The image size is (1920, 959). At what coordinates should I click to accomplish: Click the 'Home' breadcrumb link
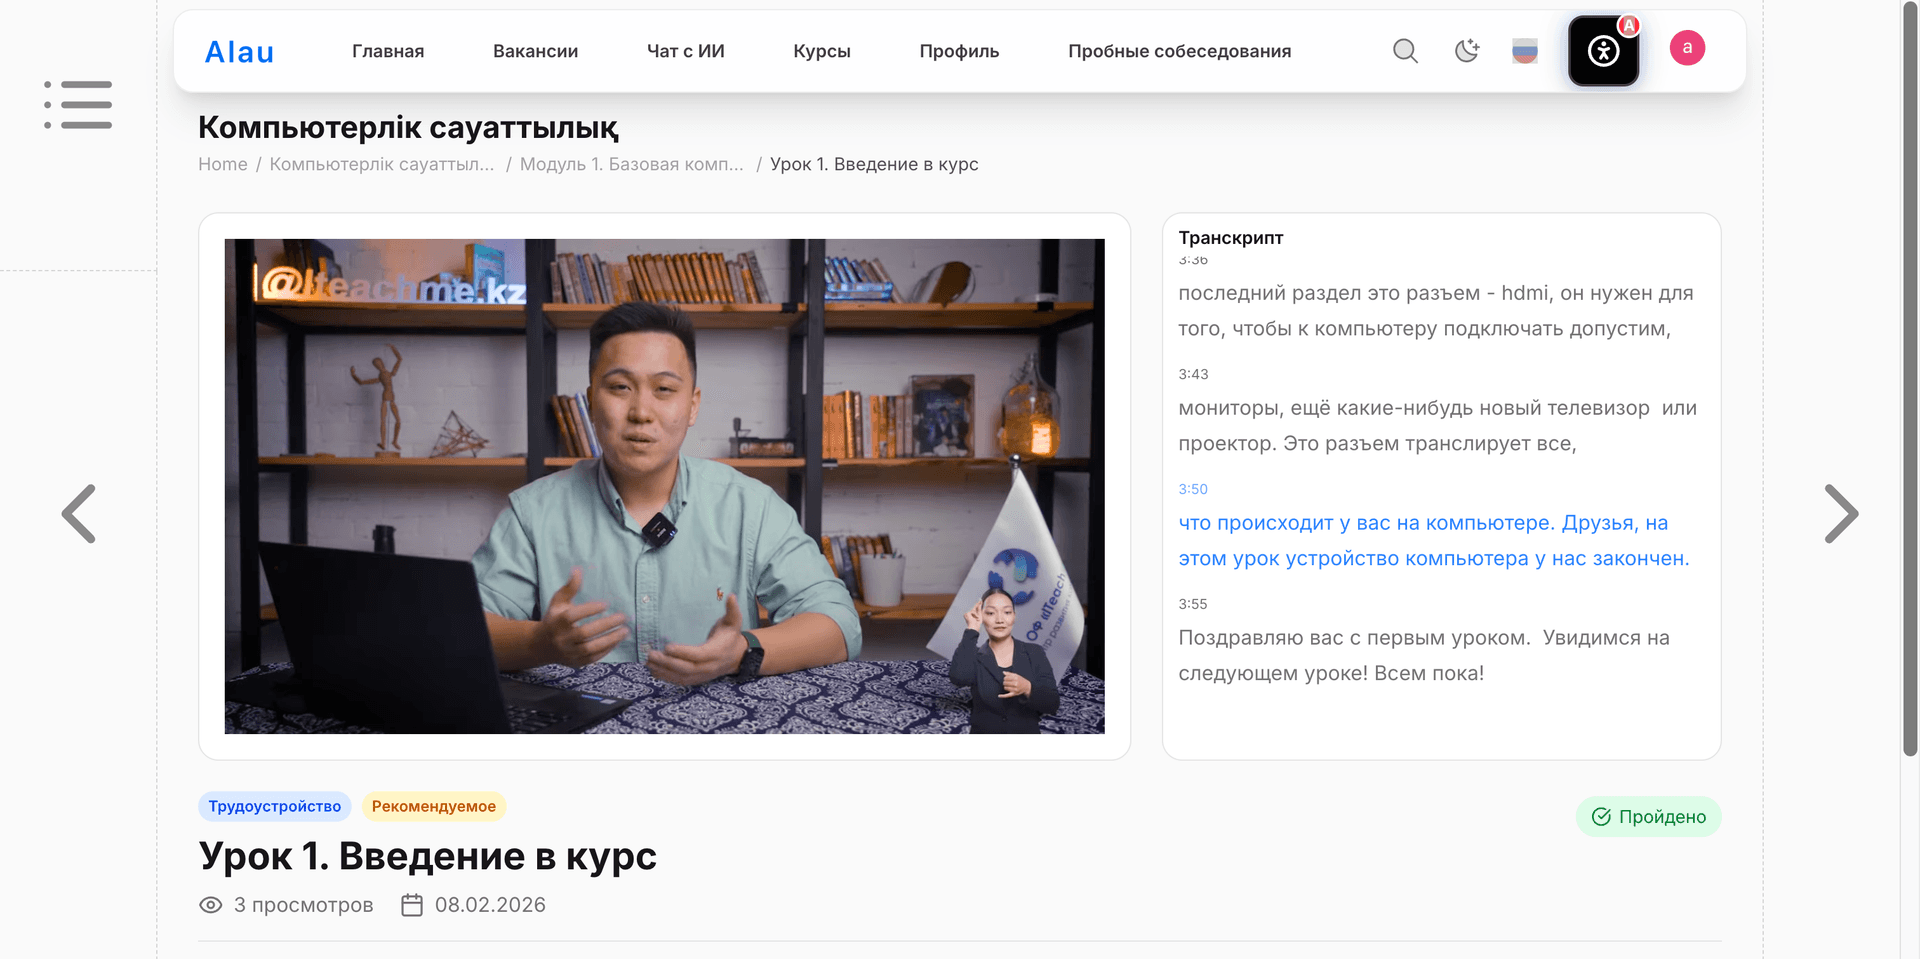[x=222, y=164]
